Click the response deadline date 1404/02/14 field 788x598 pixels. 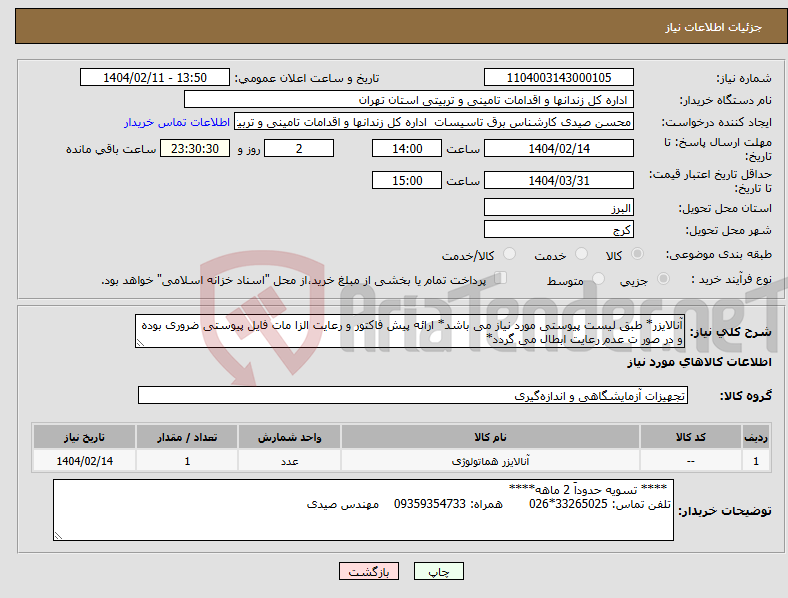click(558, 148)
